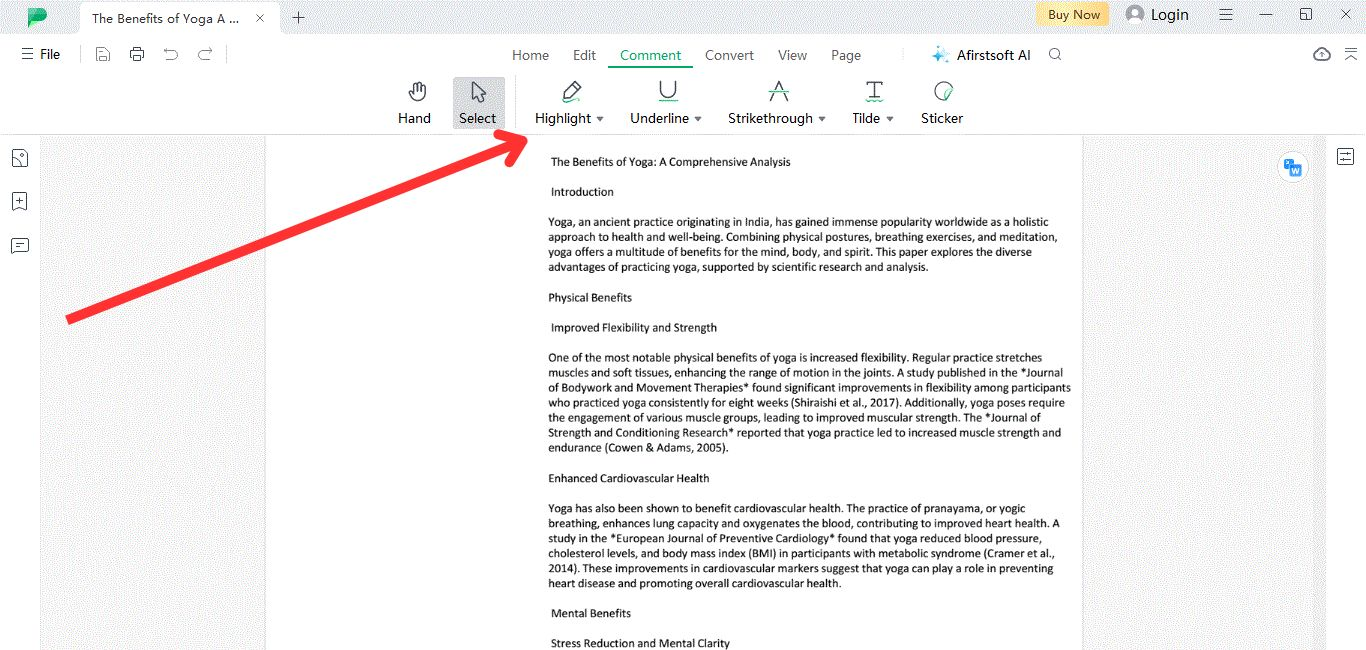The image size is (1366, 650).
Task: Open the File menu
Action: [x=41, y=55]
